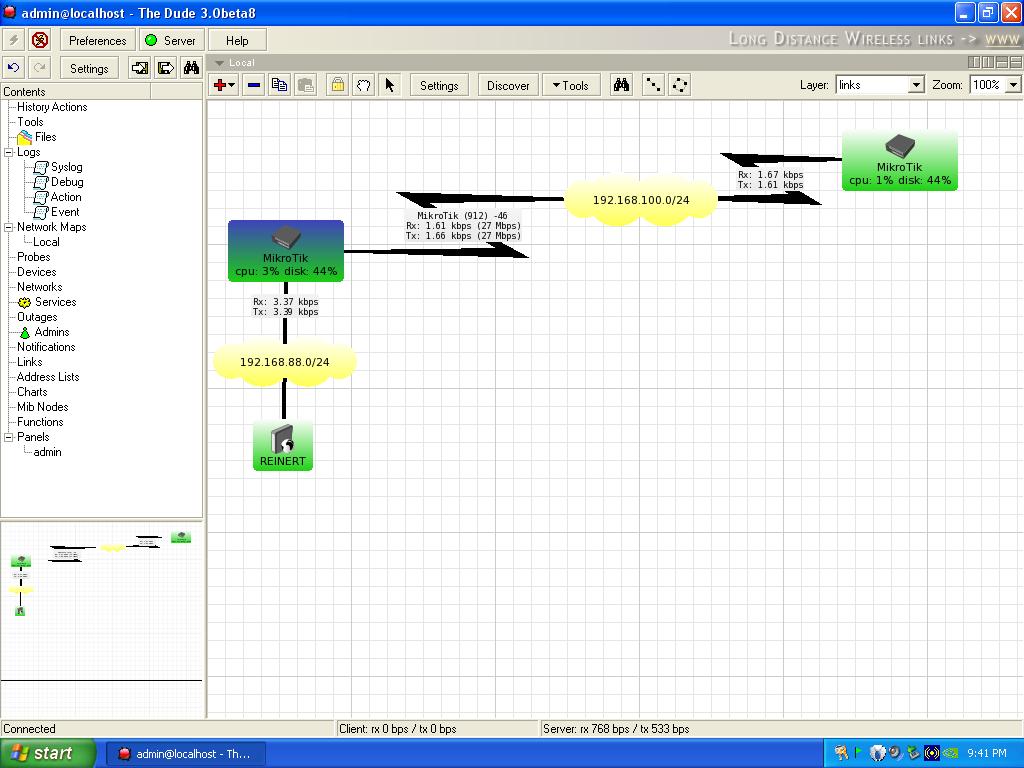
Task: Select Address Lists in the tree
Action: 48,377
